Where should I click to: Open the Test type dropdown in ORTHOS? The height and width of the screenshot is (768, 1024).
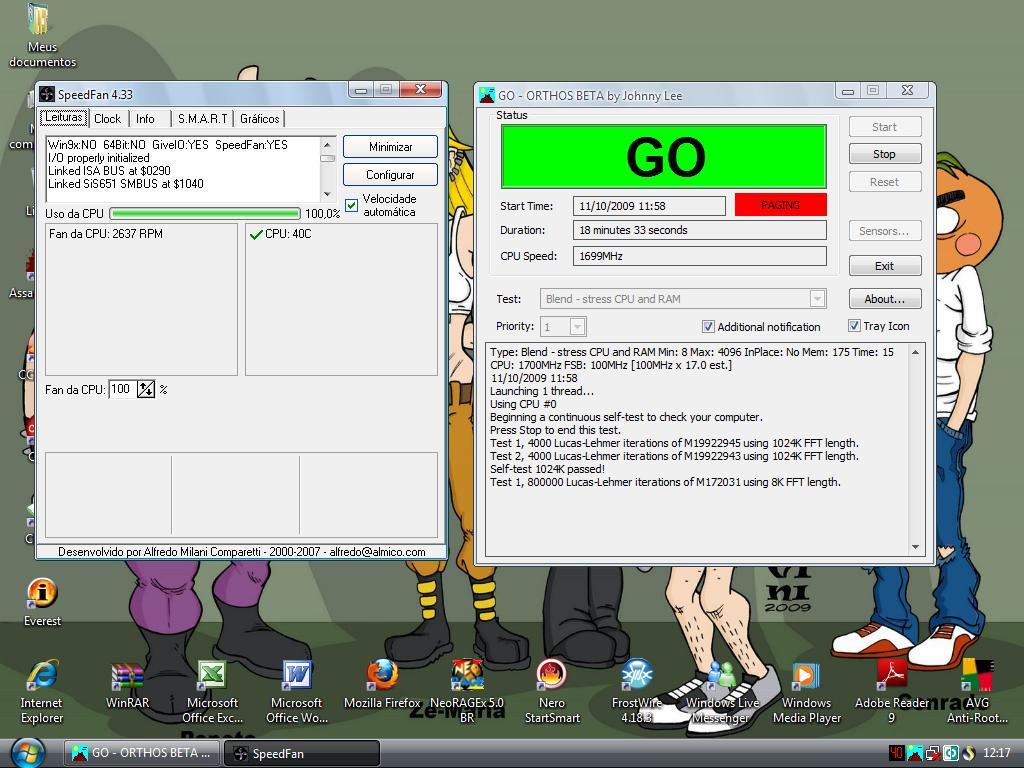(x=817, y=299)
